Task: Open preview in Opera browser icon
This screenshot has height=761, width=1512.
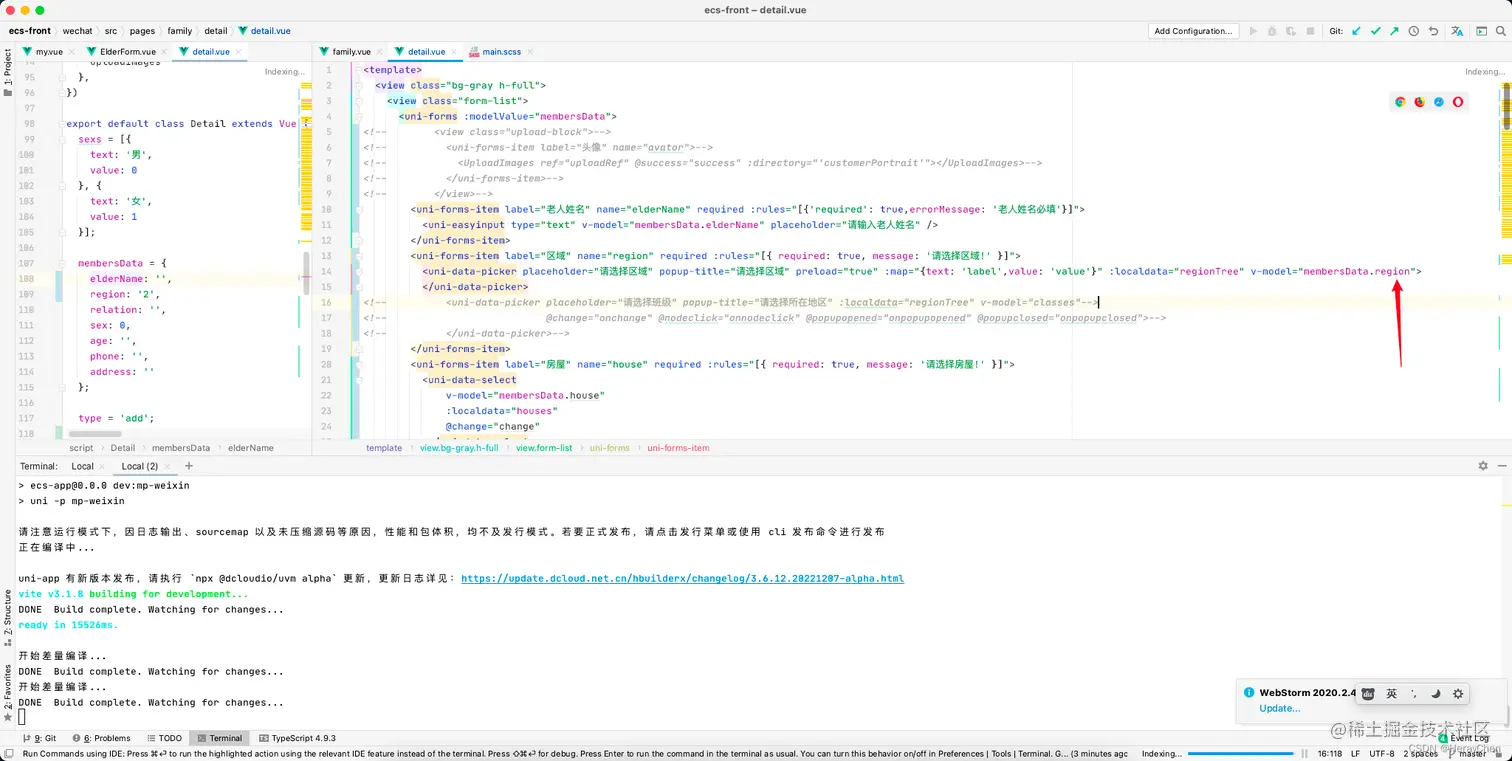Action: [x=1458, y=102]
